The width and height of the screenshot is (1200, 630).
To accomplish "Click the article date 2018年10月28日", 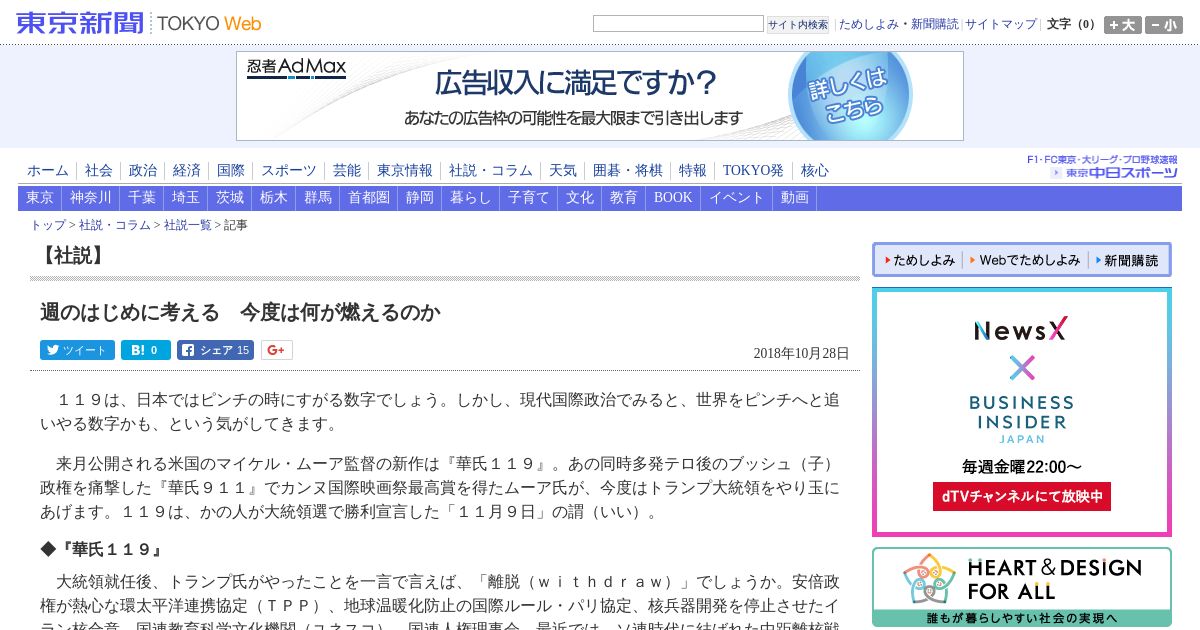I will point(801,353).
